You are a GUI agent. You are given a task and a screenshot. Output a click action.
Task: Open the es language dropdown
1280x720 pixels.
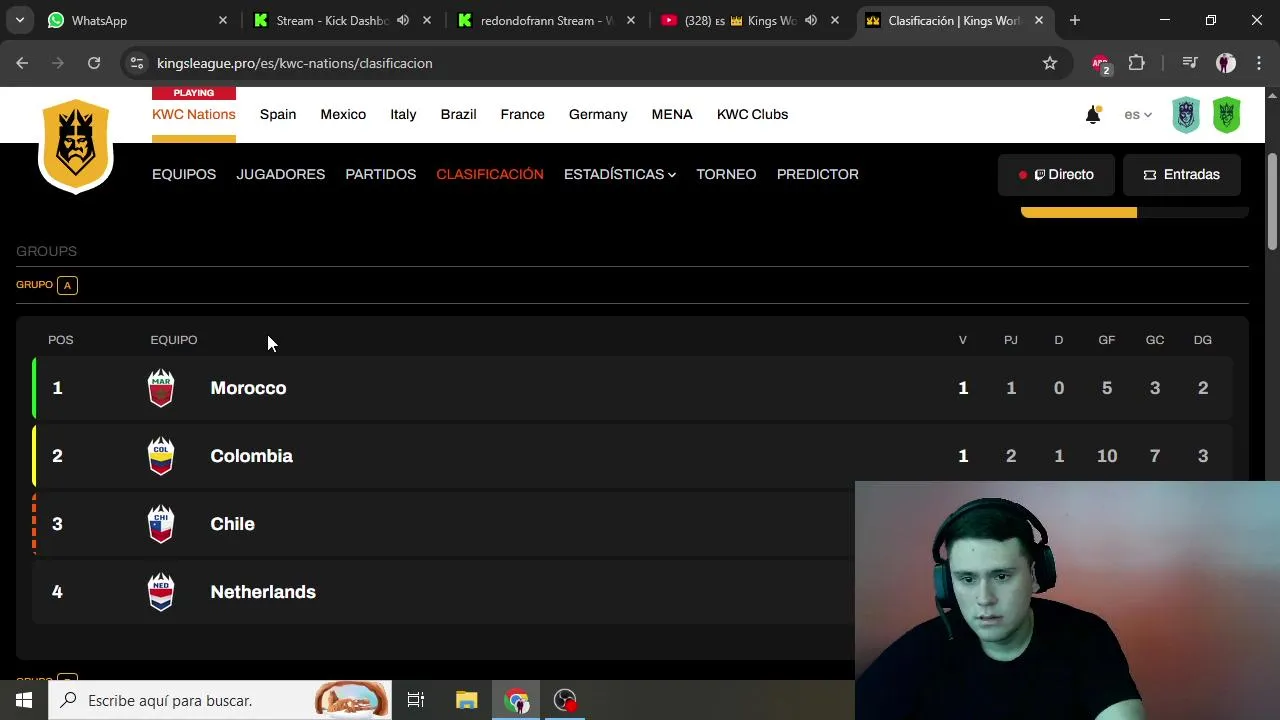[x=1138, y=115]
